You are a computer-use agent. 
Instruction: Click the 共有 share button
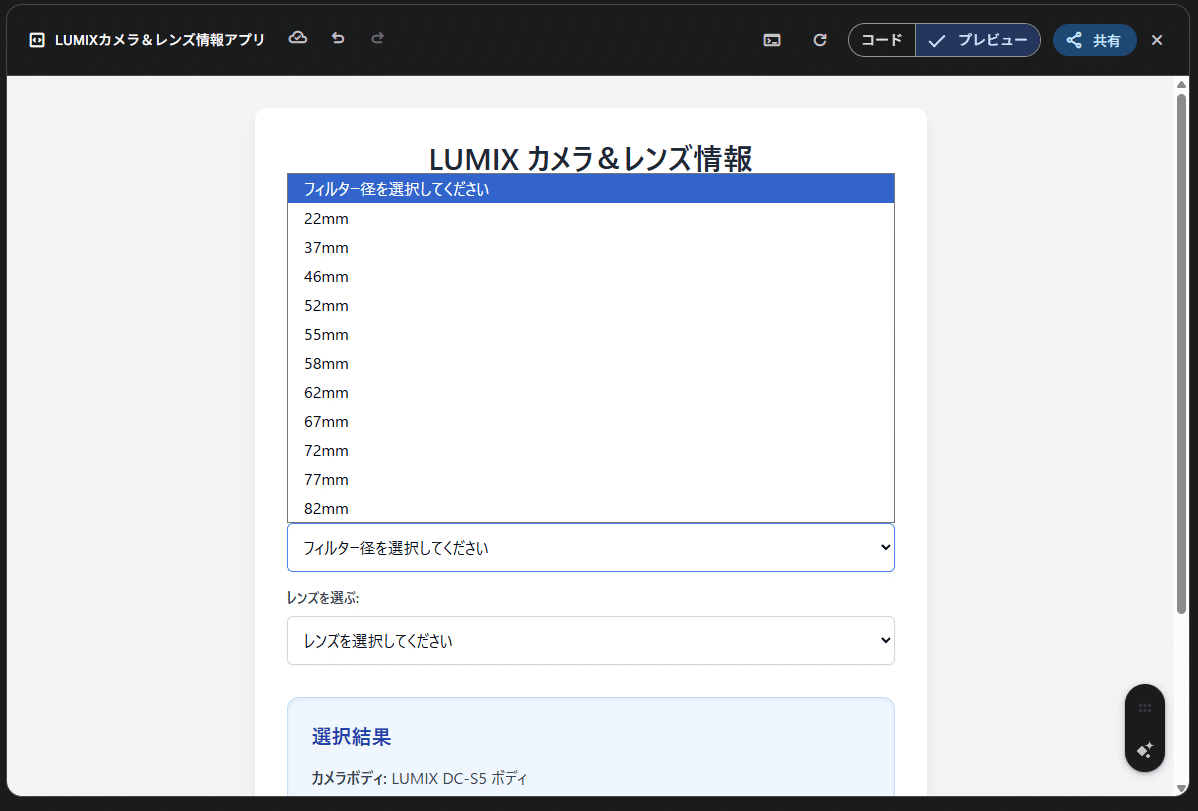[1094, 40]
